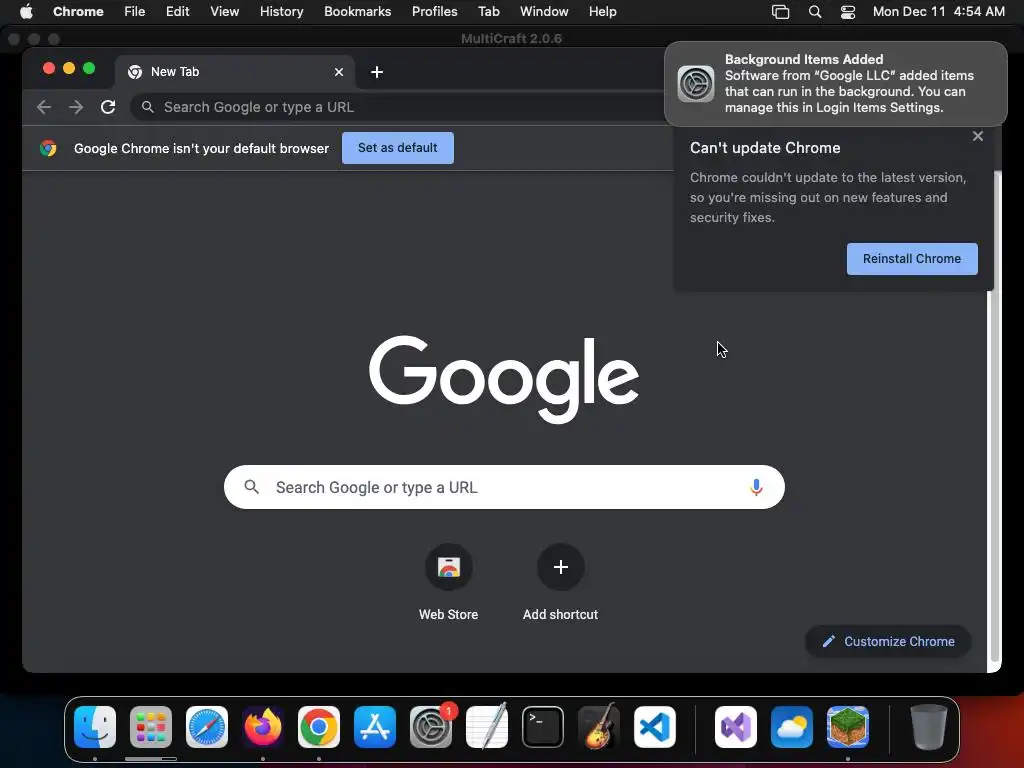
Task: Focus the address bar search field
Action: tap(398, 107)
